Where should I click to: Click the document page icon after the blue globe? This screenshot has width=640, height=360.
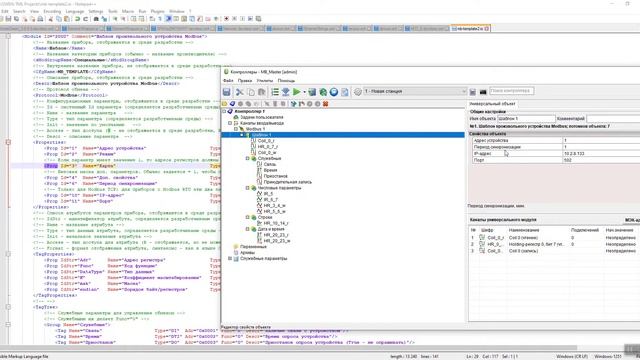pos(345,92)
